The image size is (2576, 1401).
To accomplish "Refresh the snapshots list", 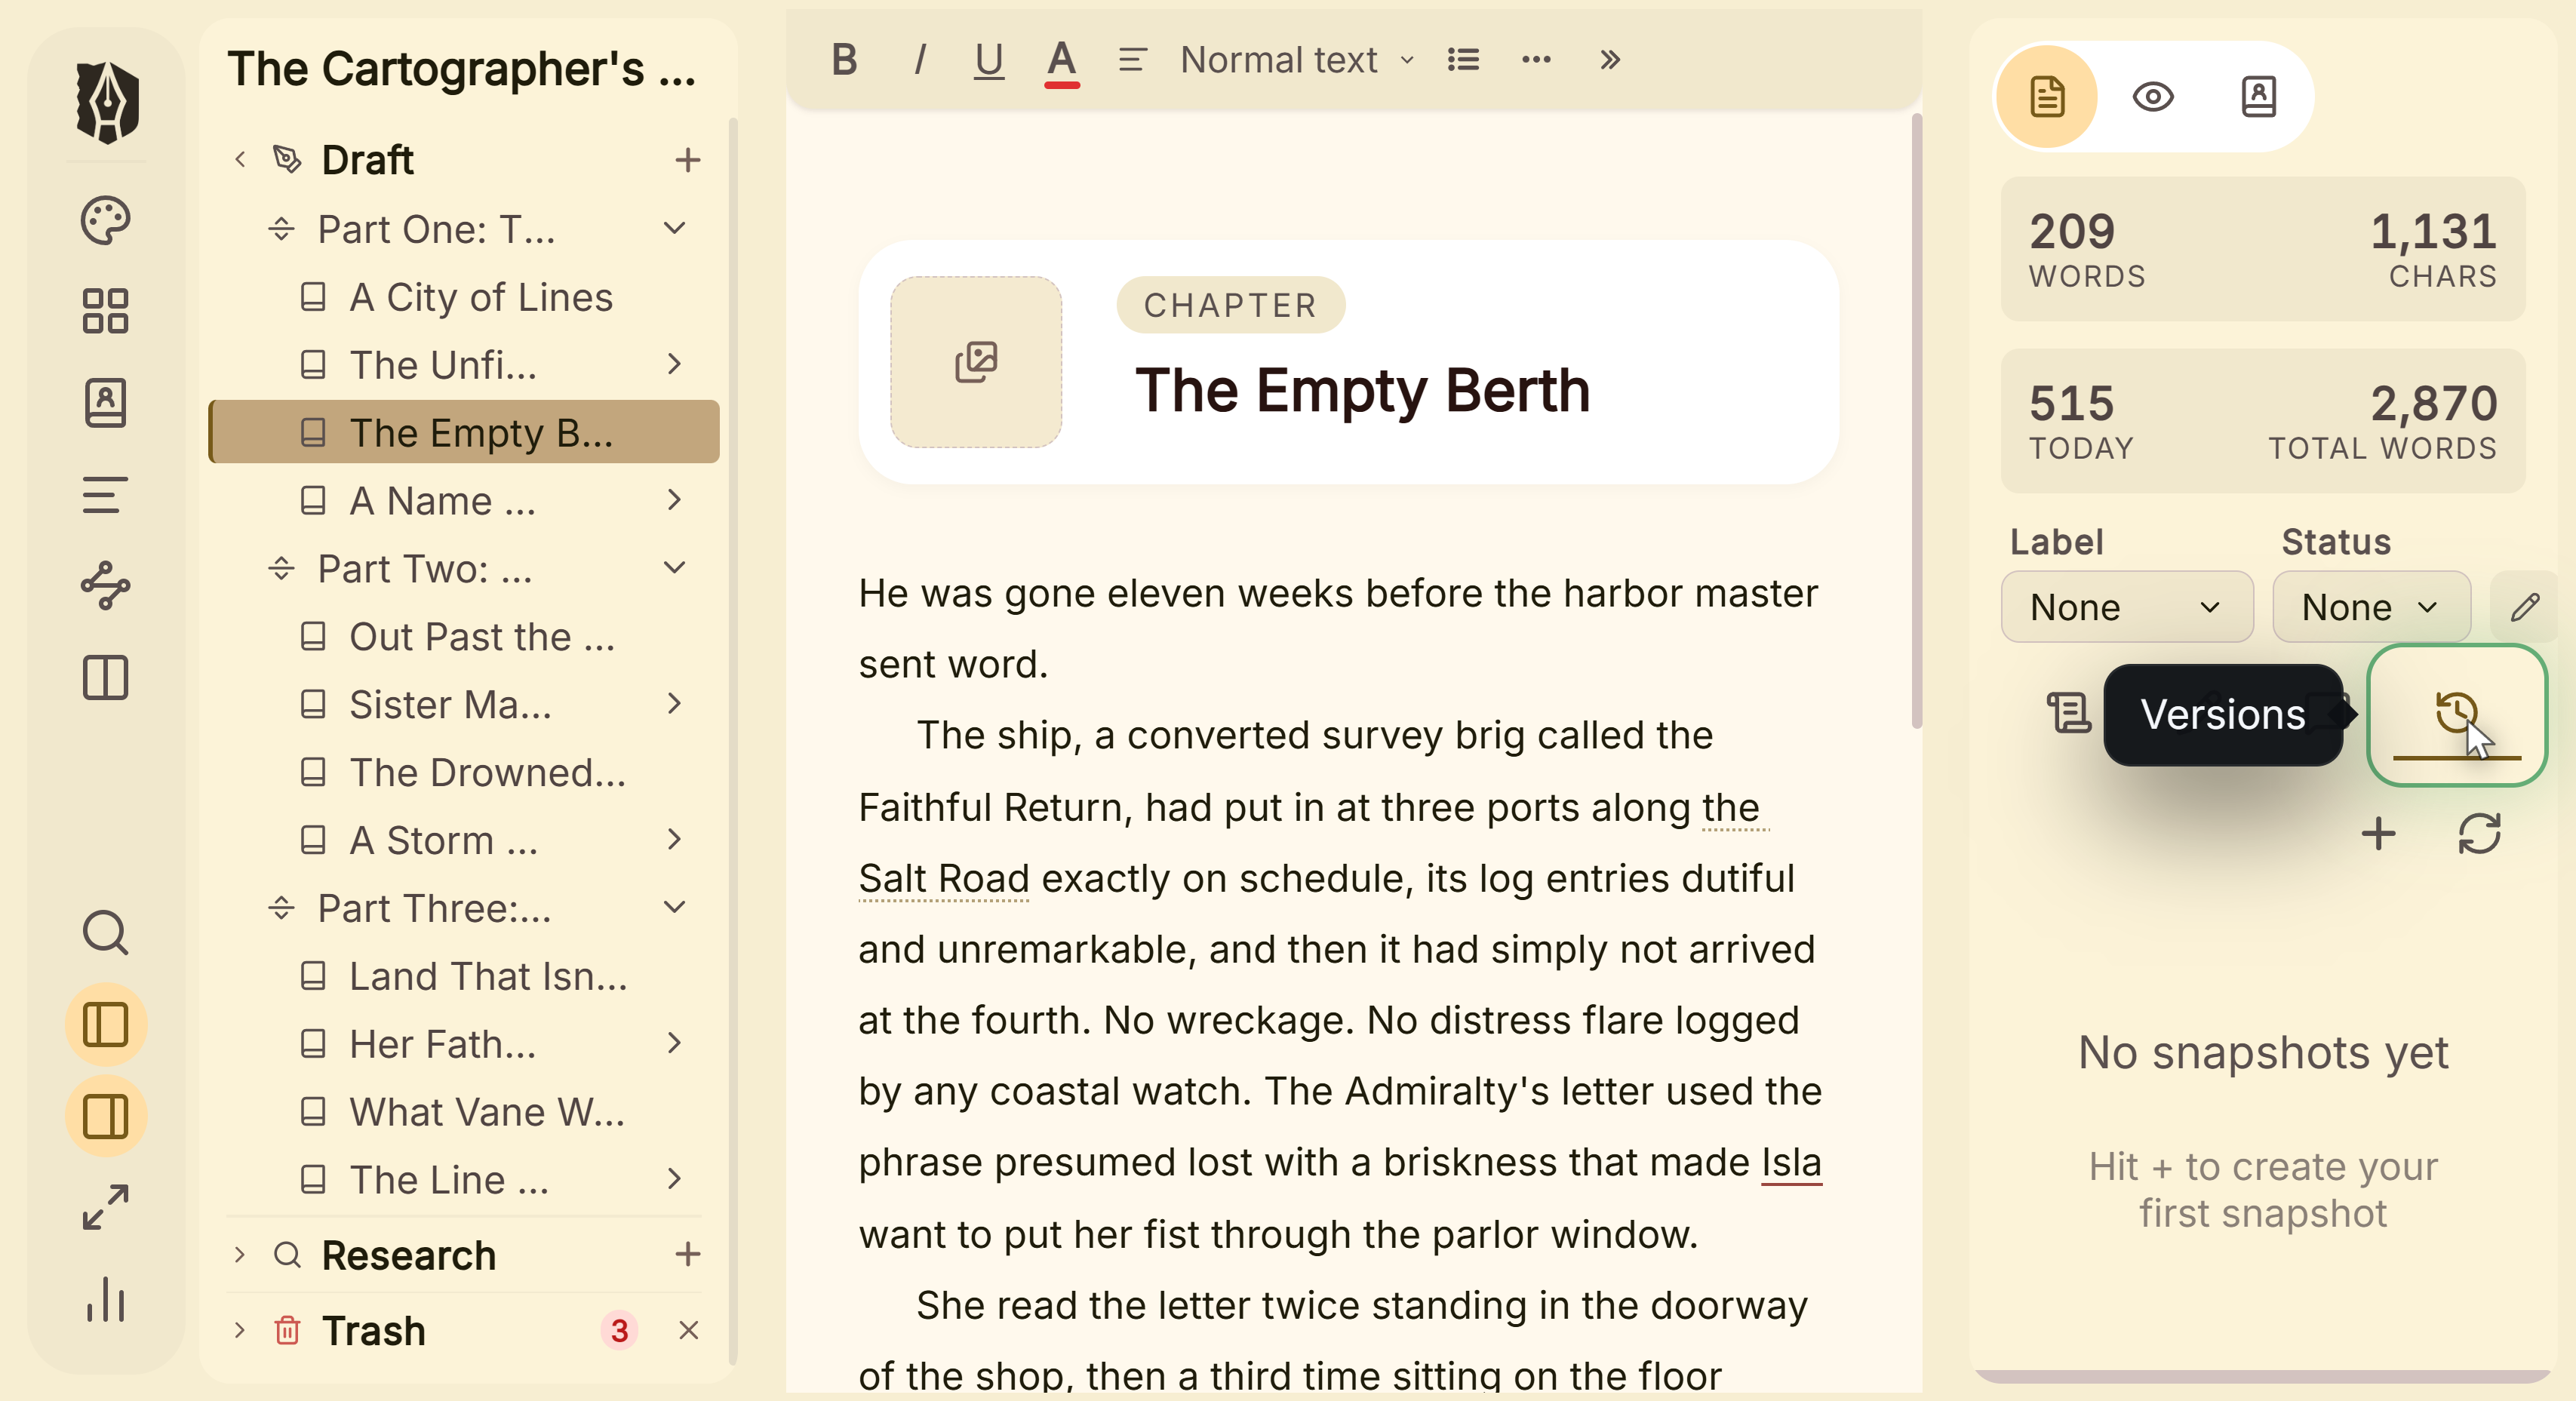I will tap(2479, 834).
